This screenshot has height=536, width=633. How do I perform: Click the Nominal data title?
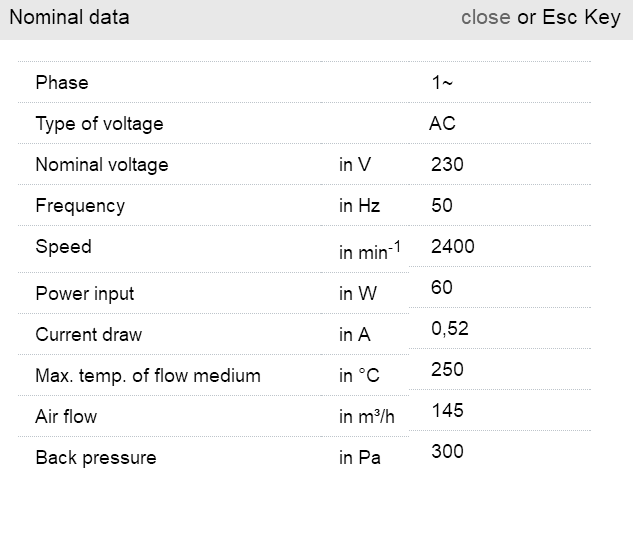coord(69,17)
